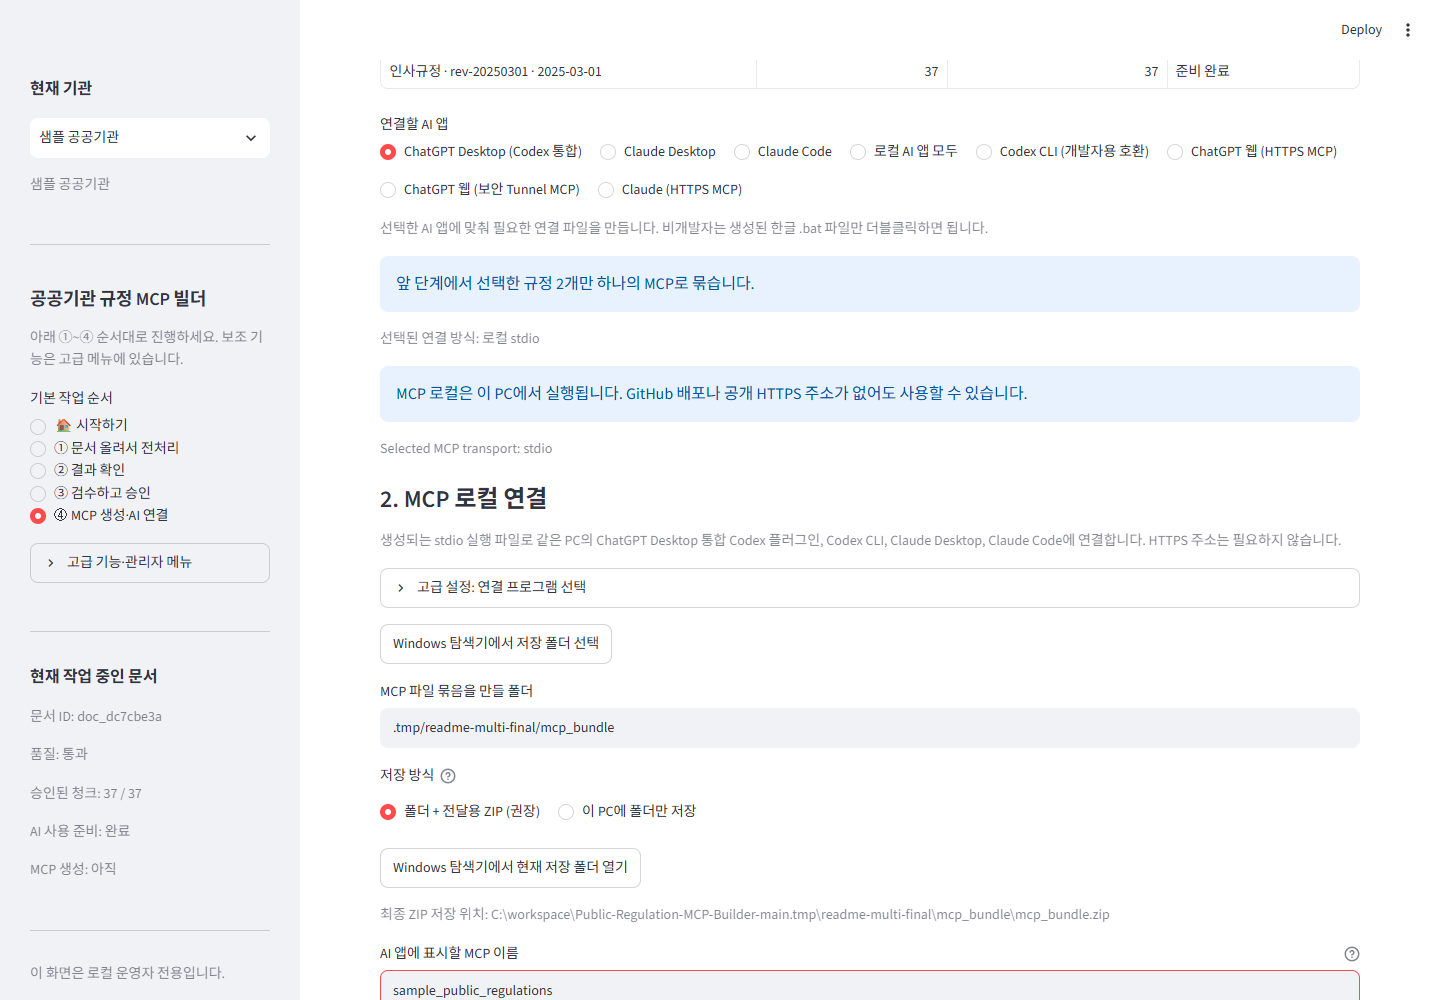Click the help icon beside MCP 이름 field

[1352, 954]
